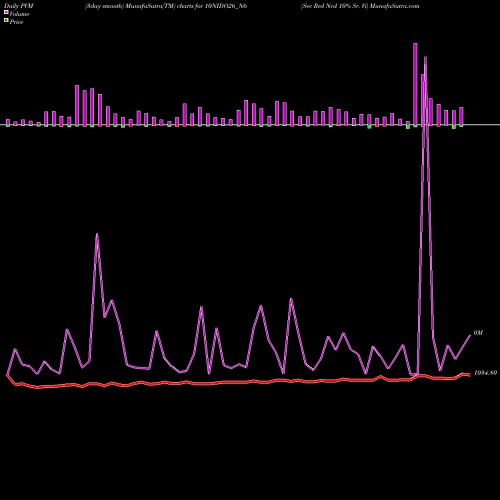The width and height of the screenshot is (500, 500).
Task: Click the Price legend color swatch
Action: (x=6, y=20)
